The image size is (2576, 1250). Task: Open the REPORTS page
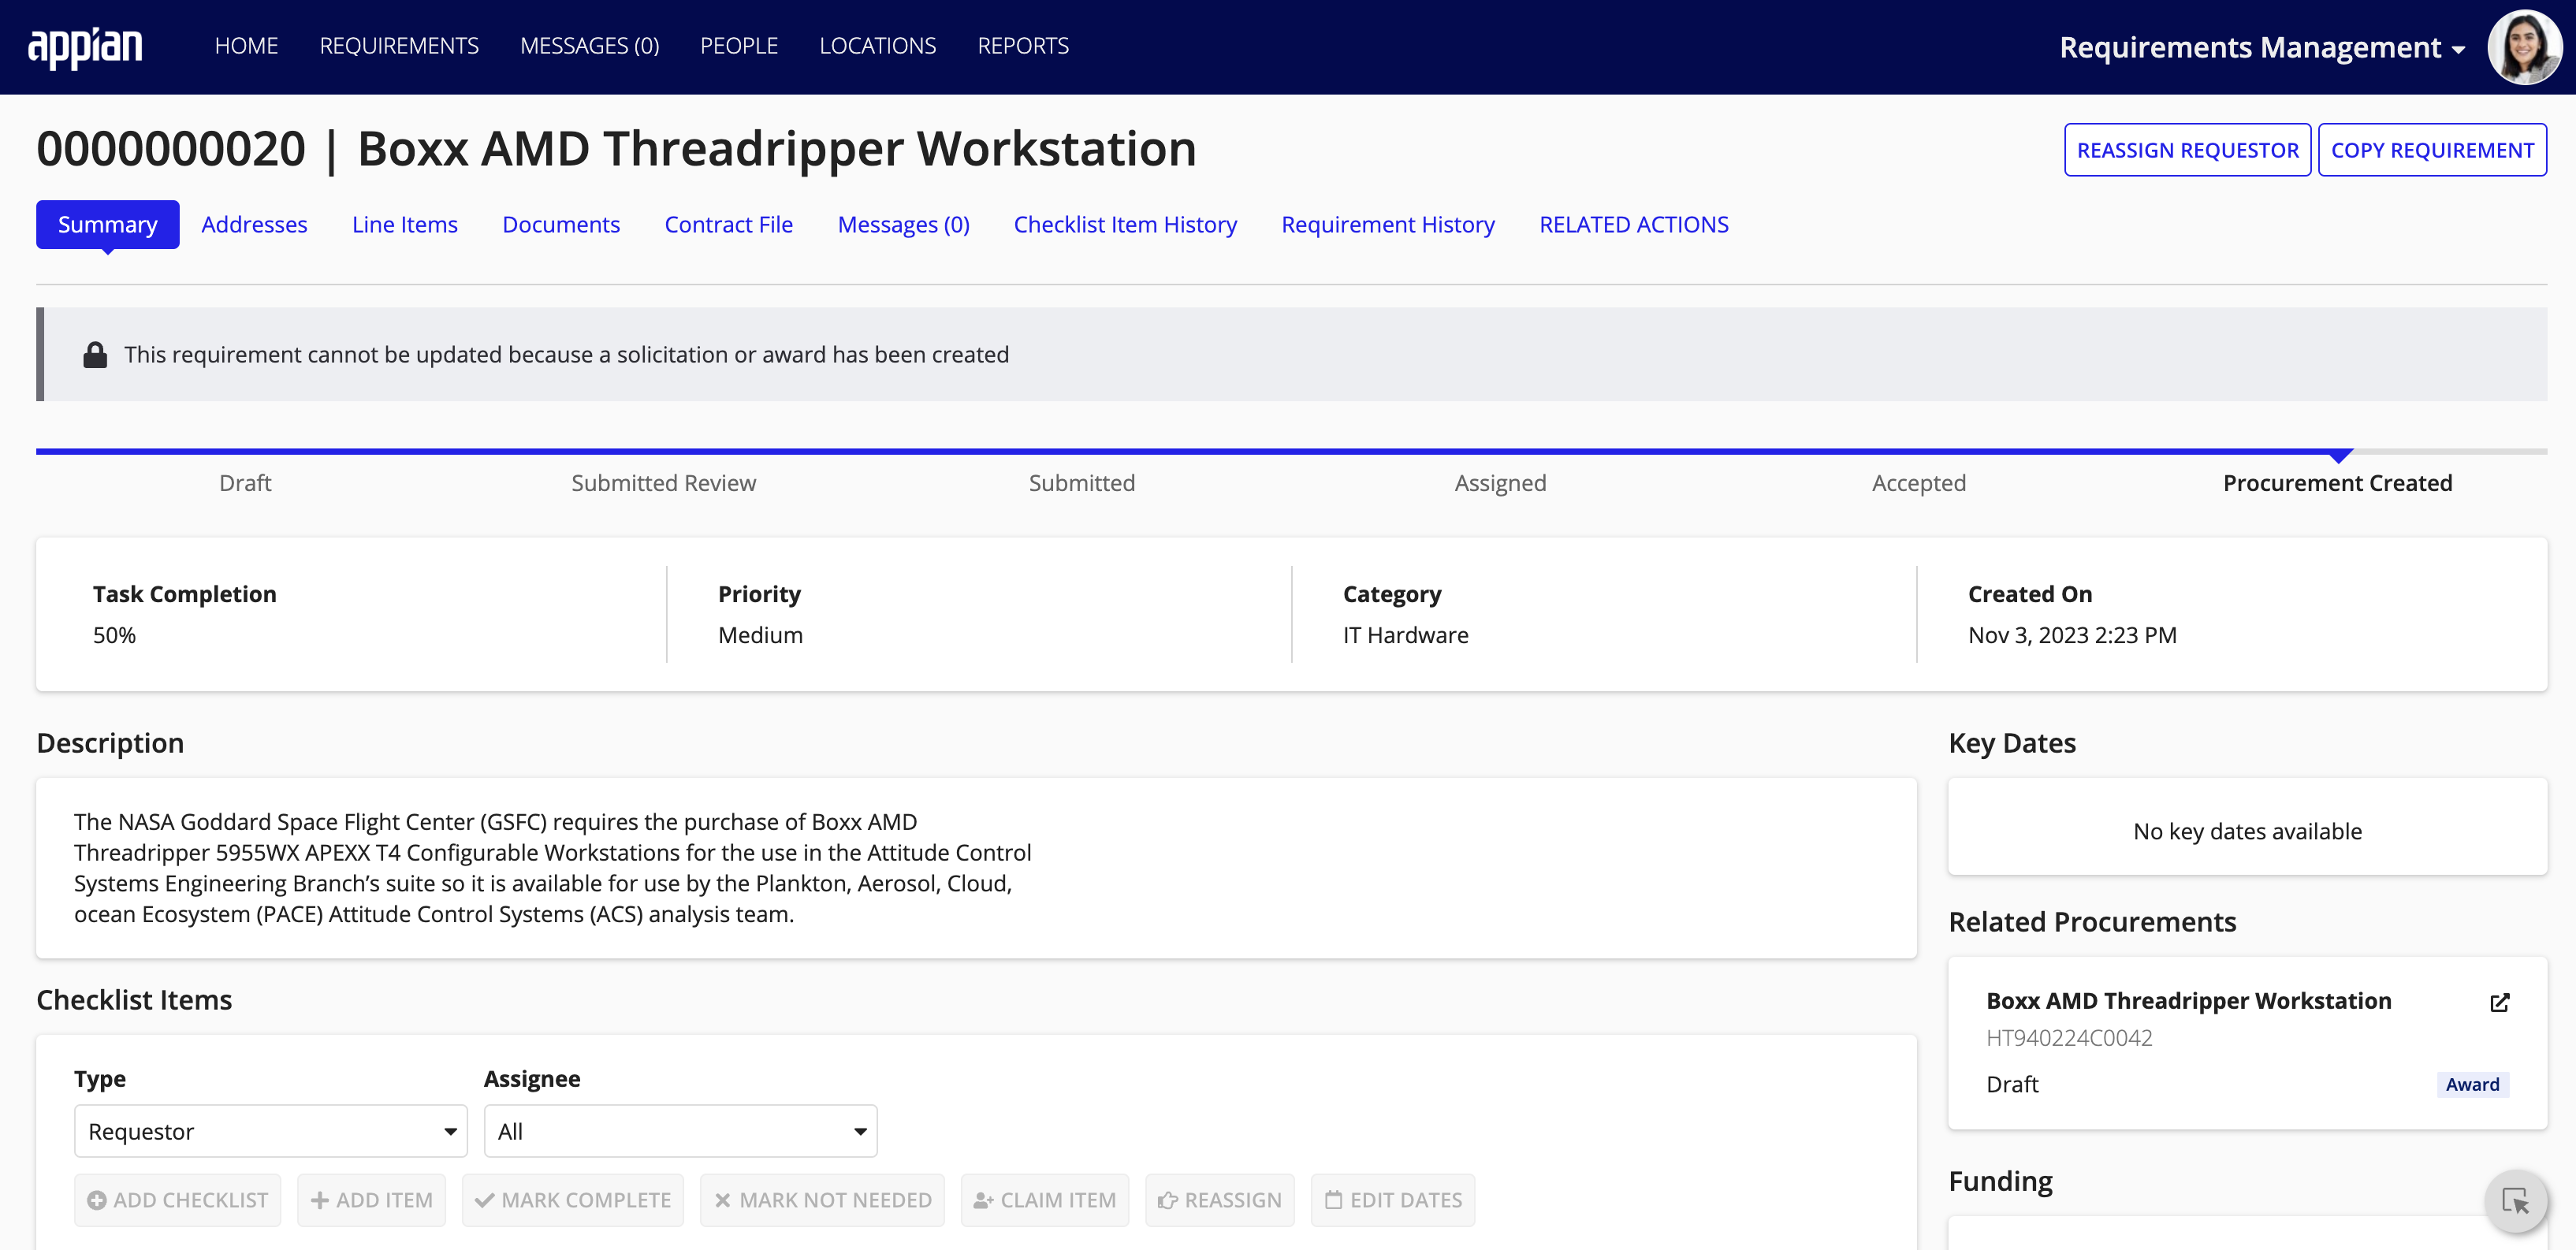[1023, 46]
